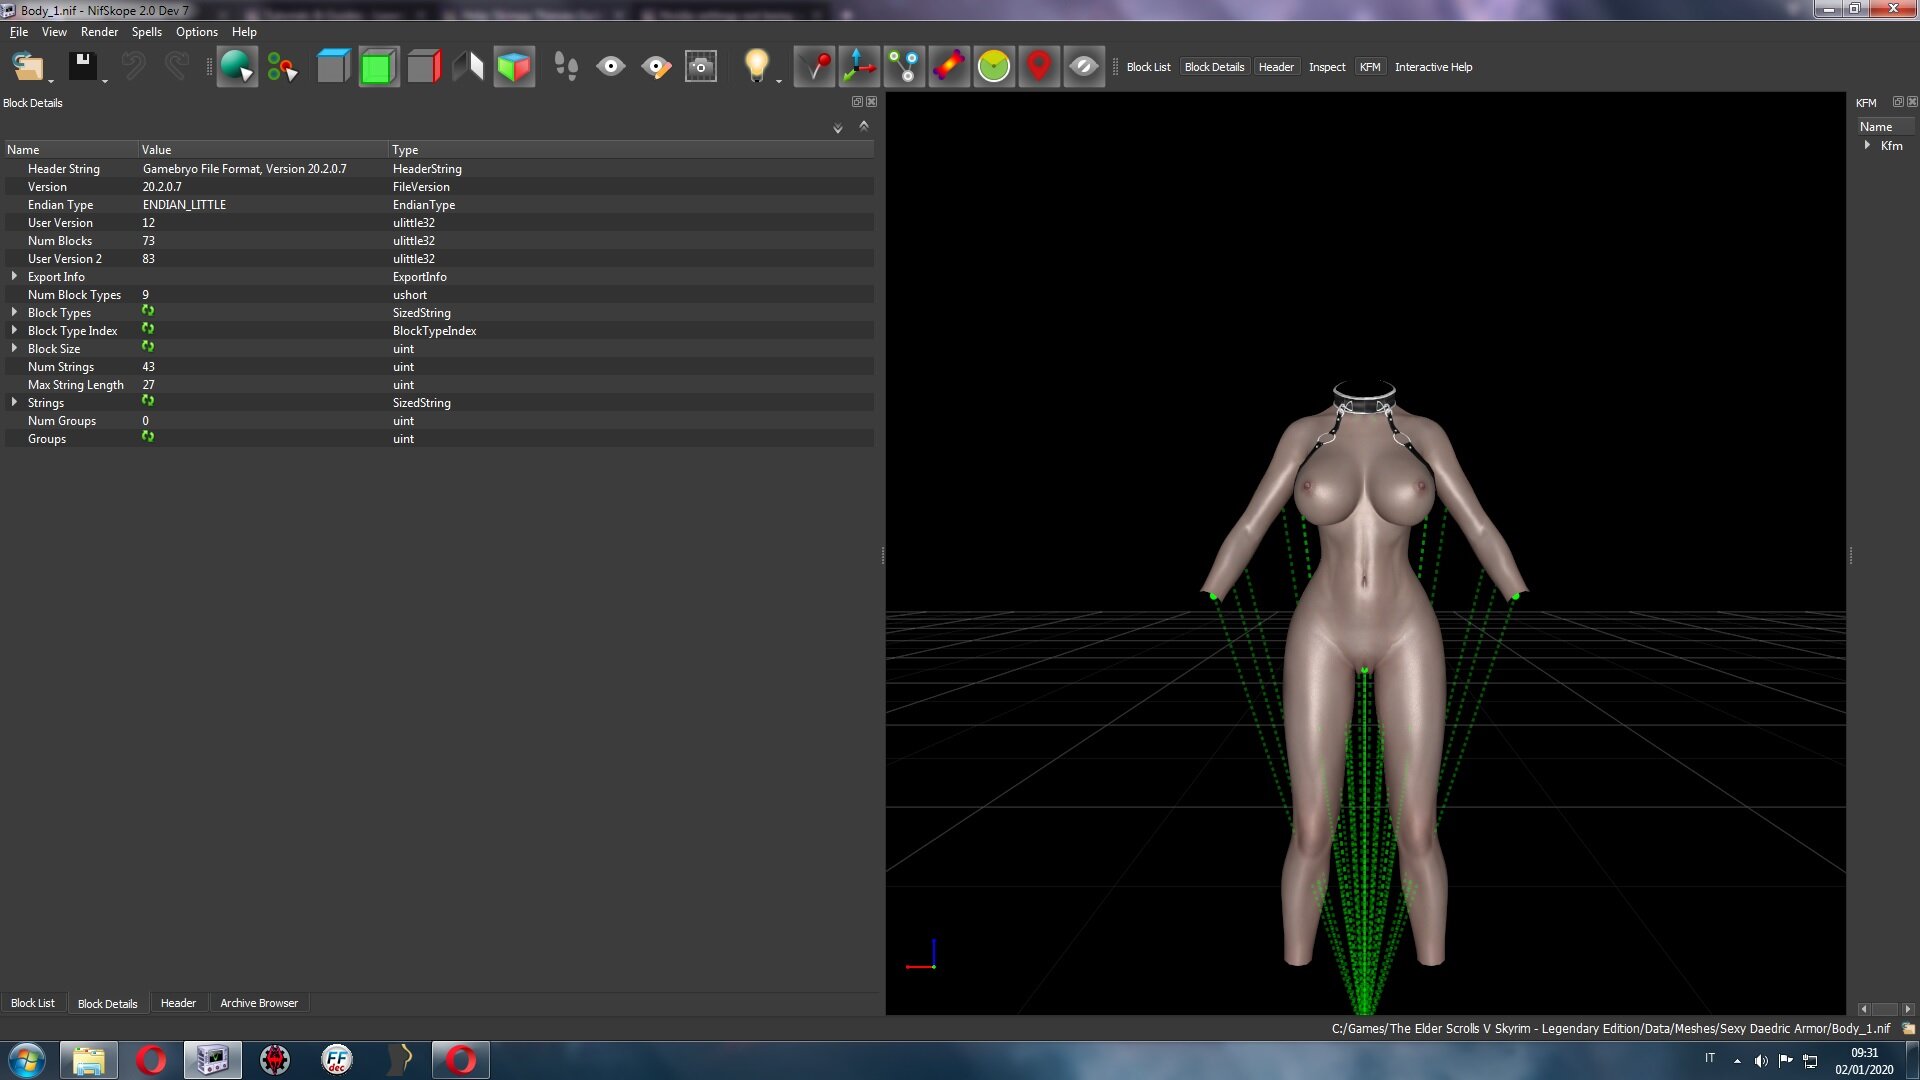Click the eye with pencil icon
The height and width of the screenshot is (1080, 1920).
point(656,67)
